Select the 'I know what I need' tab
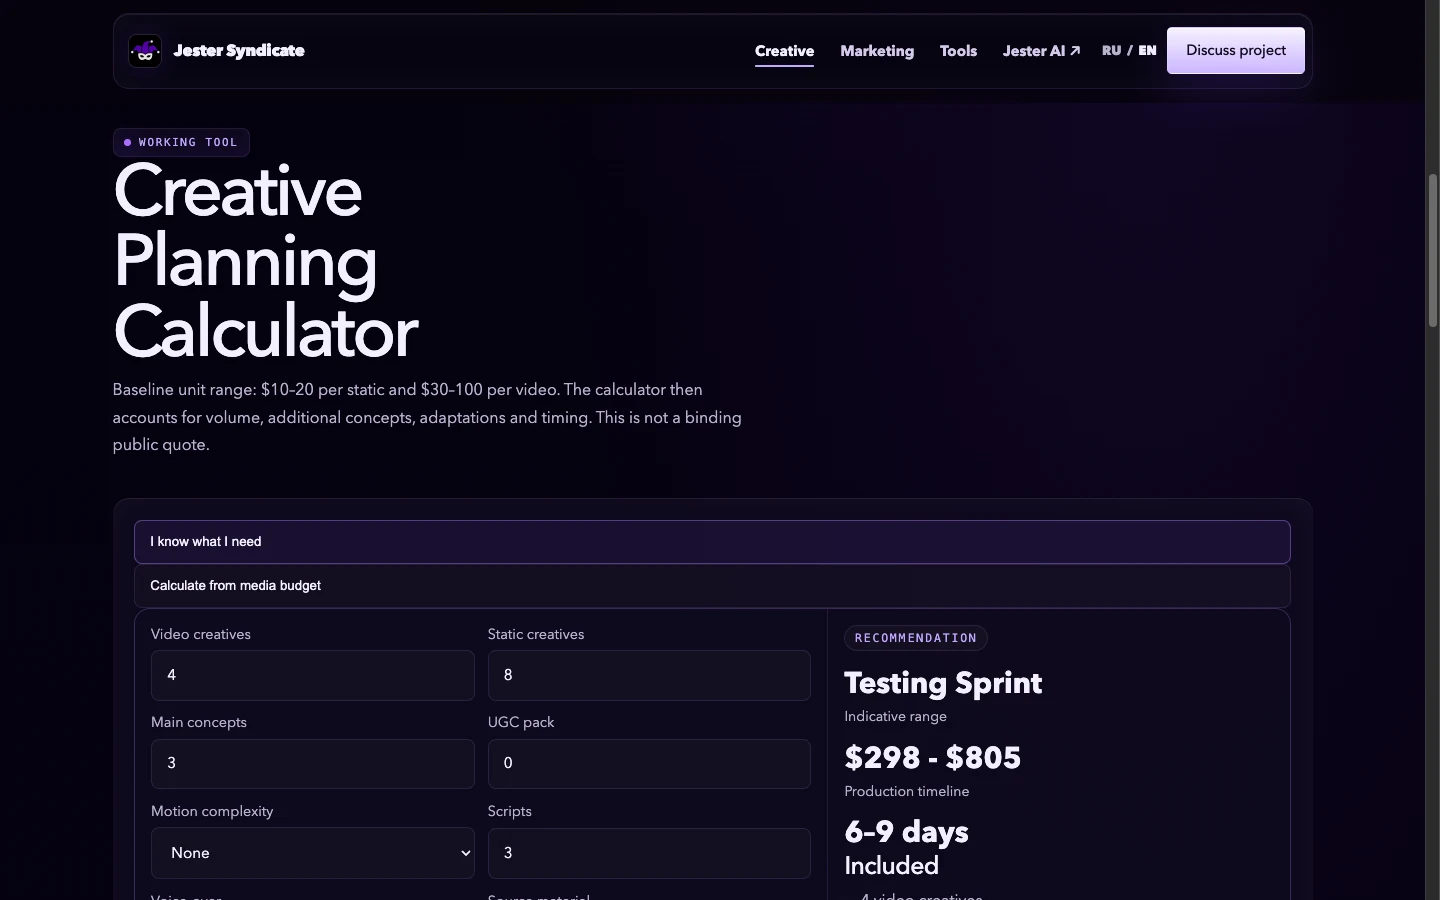 pyautogui.click(x=712, y=542)
